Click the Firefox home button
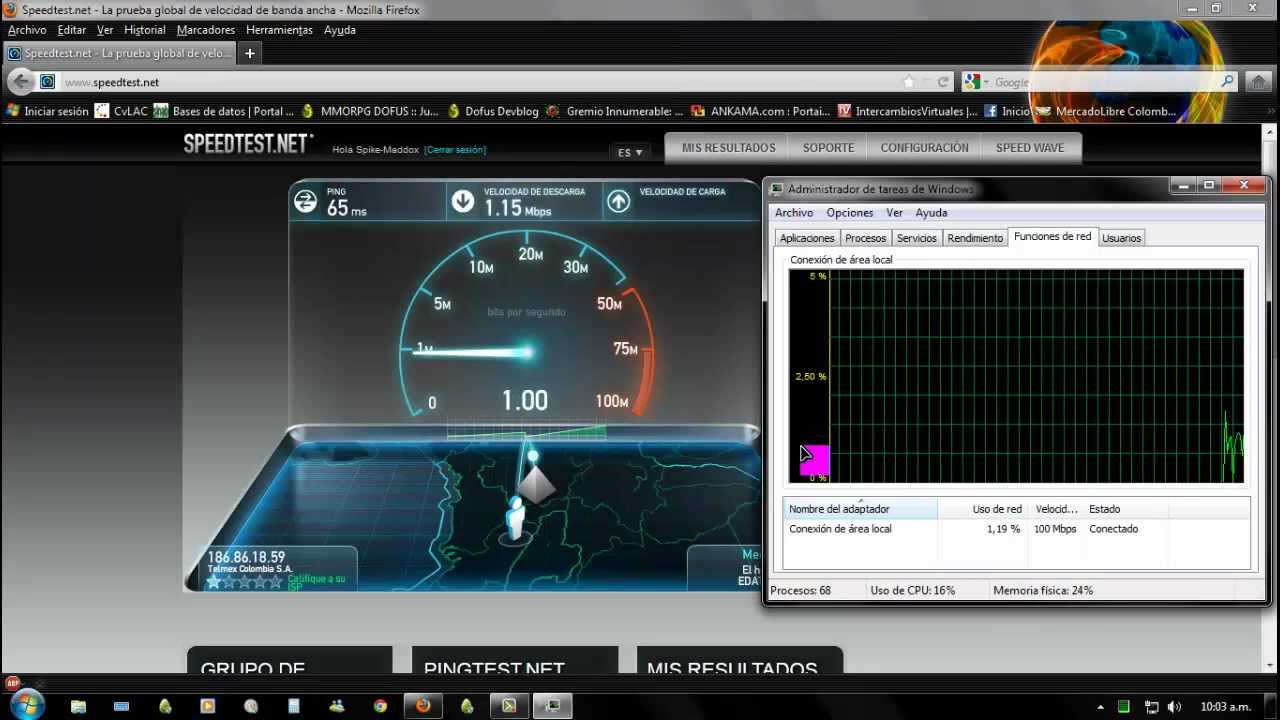The image size is (1280, 720). point(1258,82)
